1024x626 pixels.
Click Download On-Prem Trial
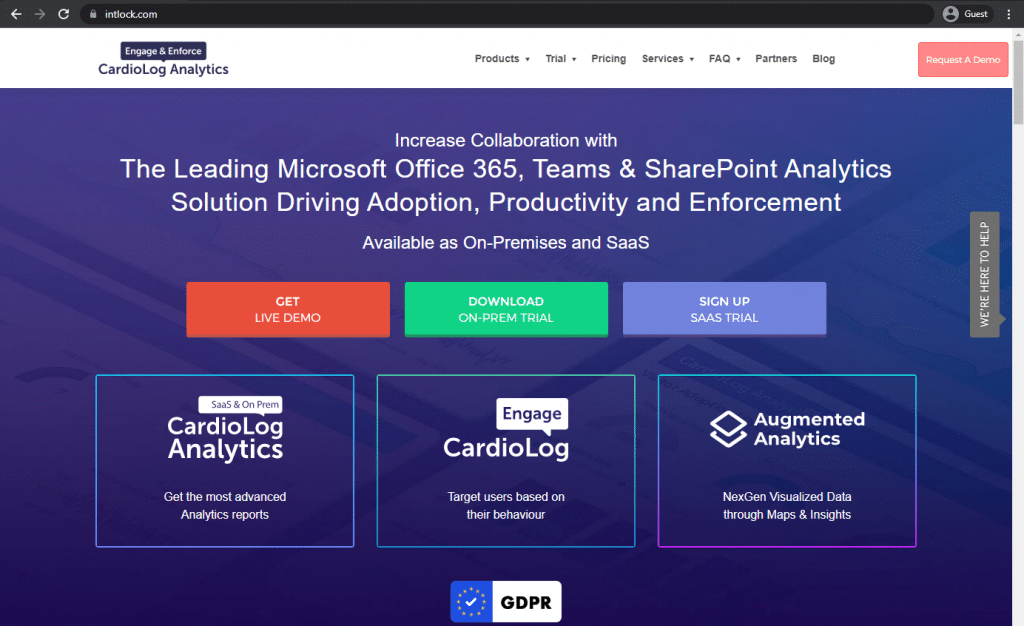(505, 309)
